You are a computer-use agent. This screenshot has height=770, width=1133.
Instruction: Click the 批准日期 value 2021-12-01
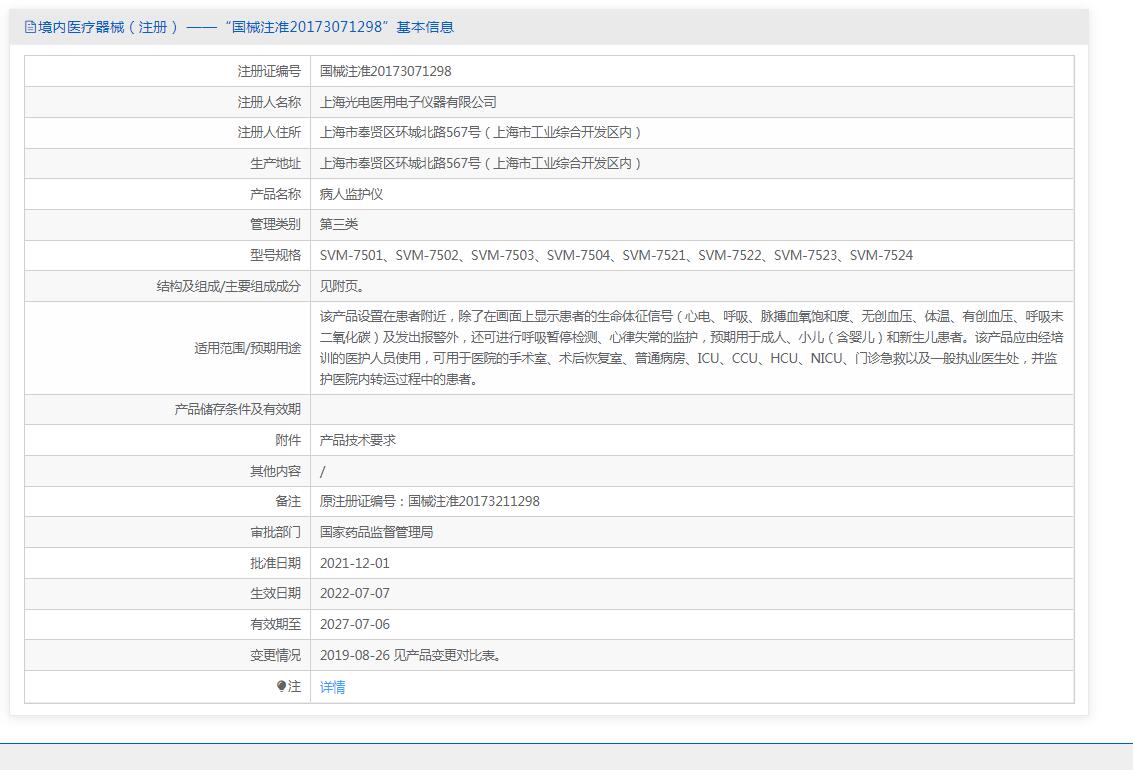tap(355, 563)
